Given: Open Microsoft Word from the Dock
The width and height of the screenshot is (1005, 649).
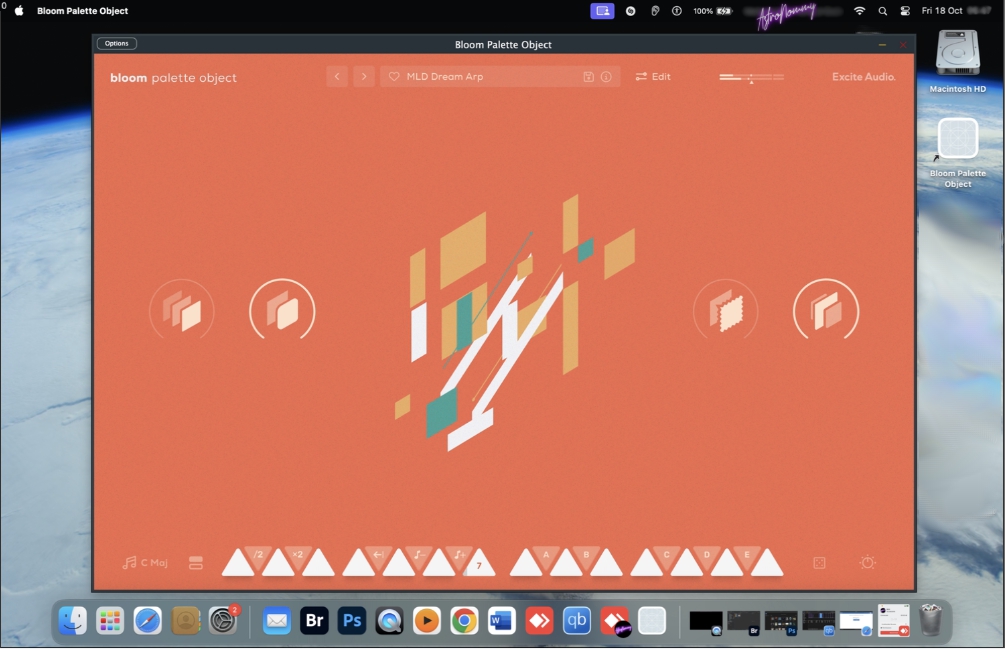Looking at the screenshot, I should (502, 620).
